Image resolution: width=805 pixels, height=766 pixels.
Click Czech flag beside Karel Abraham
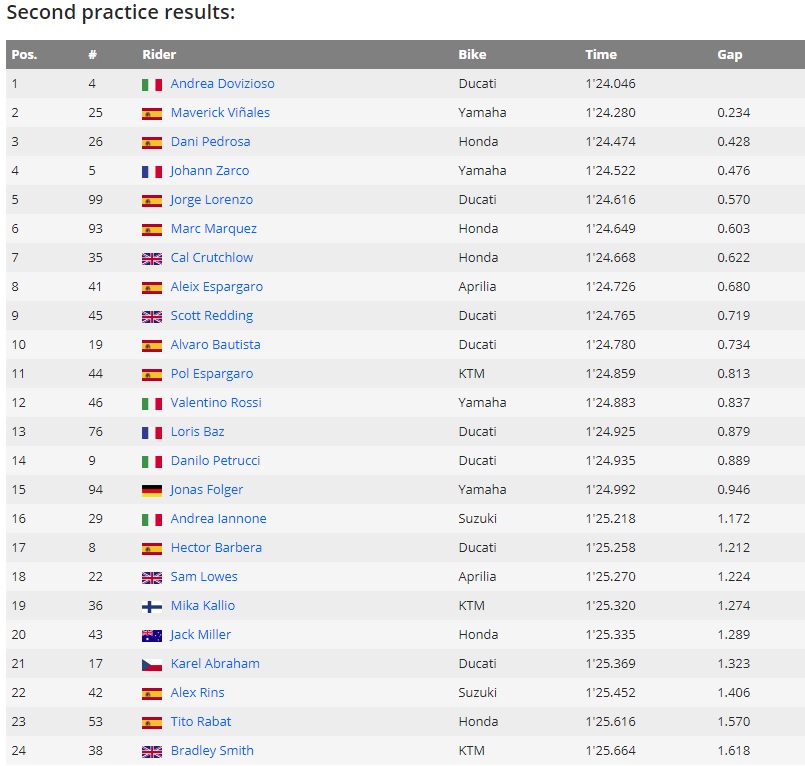pos(152,665)
